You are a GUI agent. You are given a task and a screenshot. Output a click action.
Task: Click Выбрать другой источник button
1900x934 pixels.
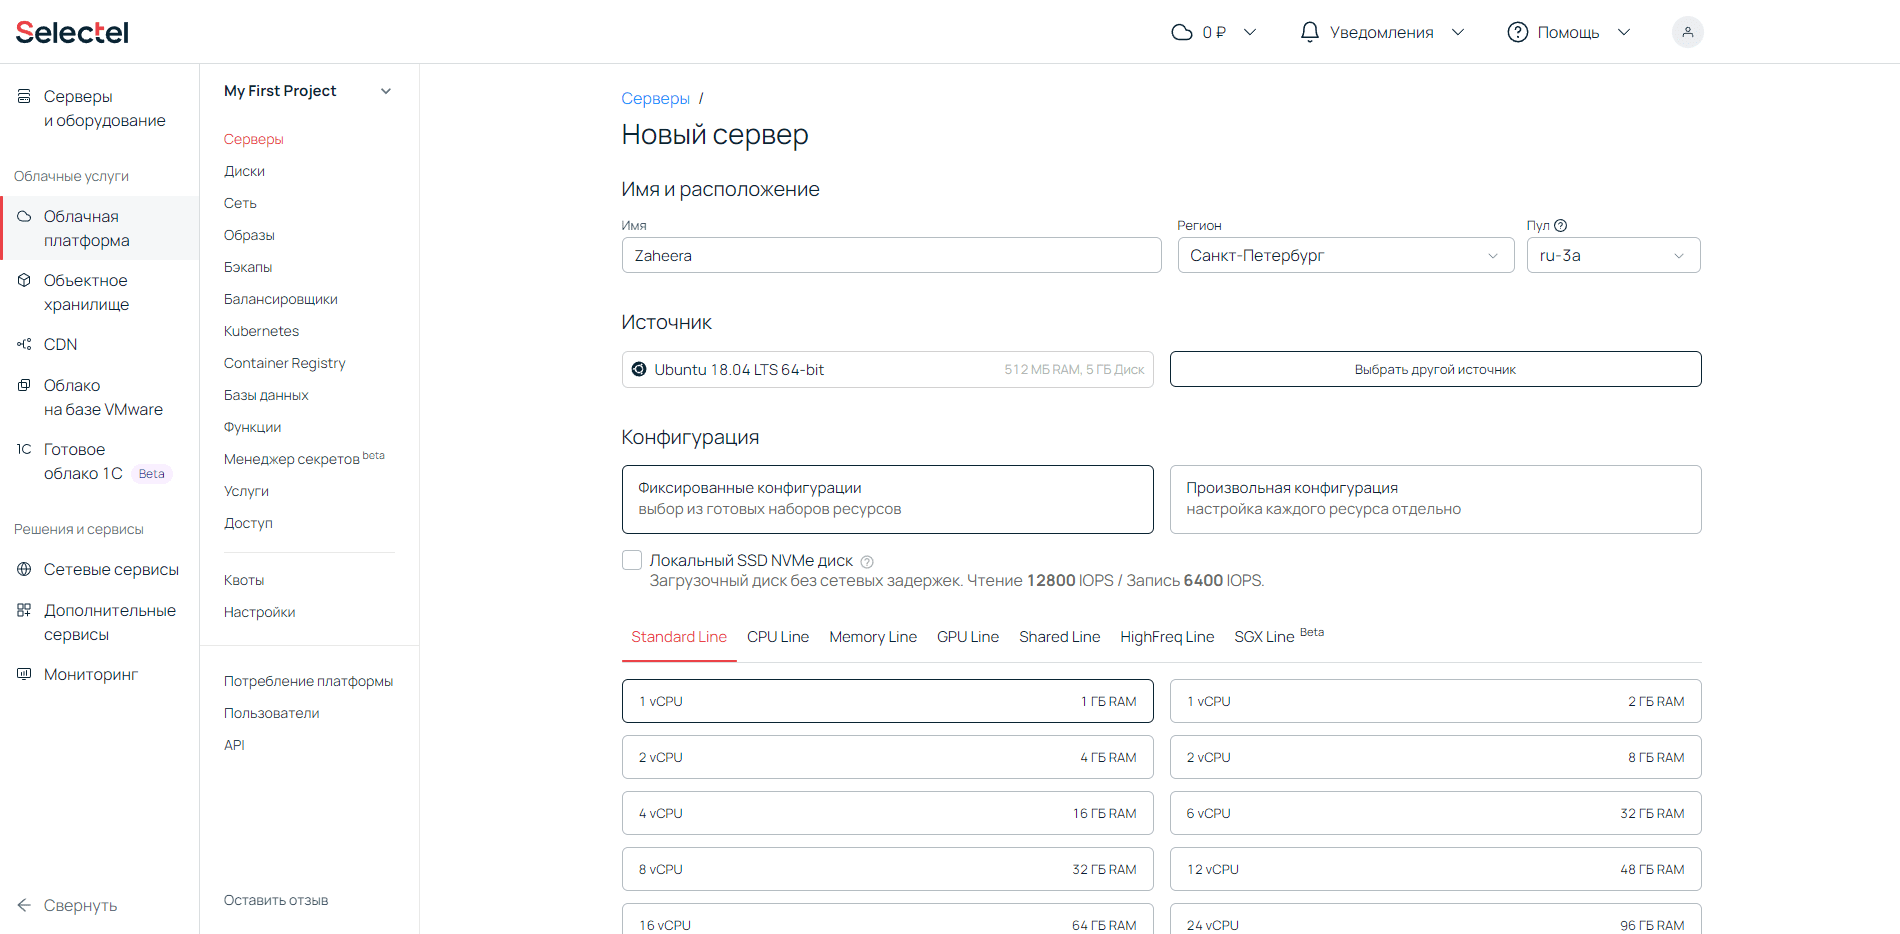click(x=1435, y=369)
